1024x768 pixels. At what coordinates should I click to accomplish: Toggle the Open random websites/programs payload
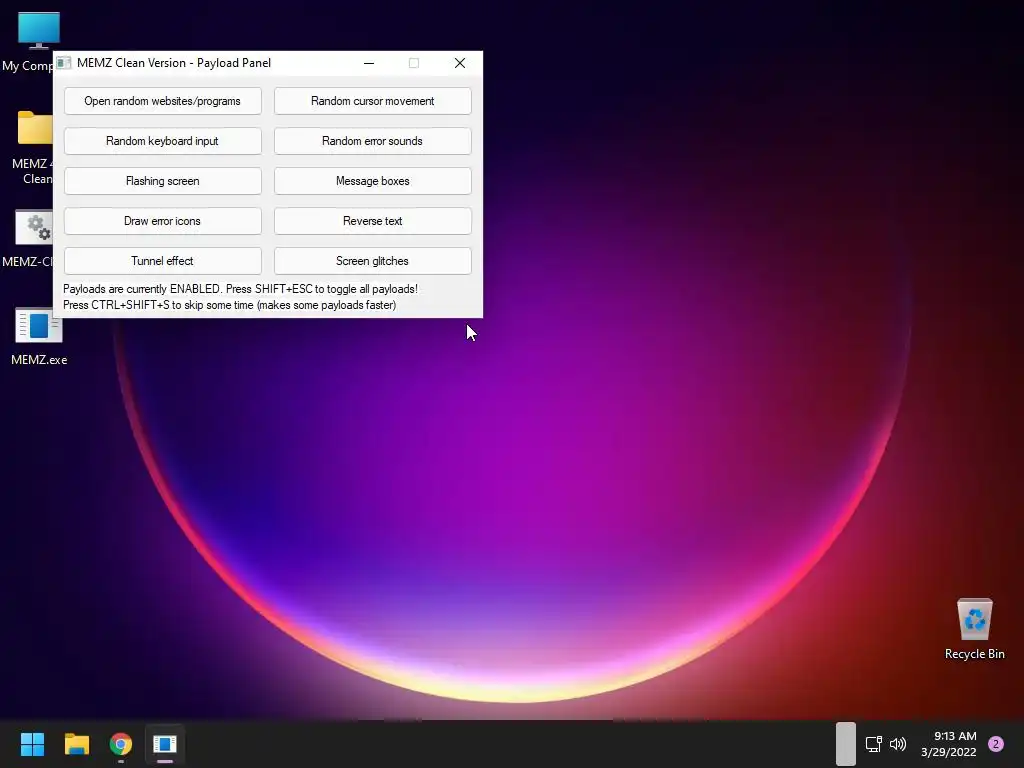click(x=163, y=101)
